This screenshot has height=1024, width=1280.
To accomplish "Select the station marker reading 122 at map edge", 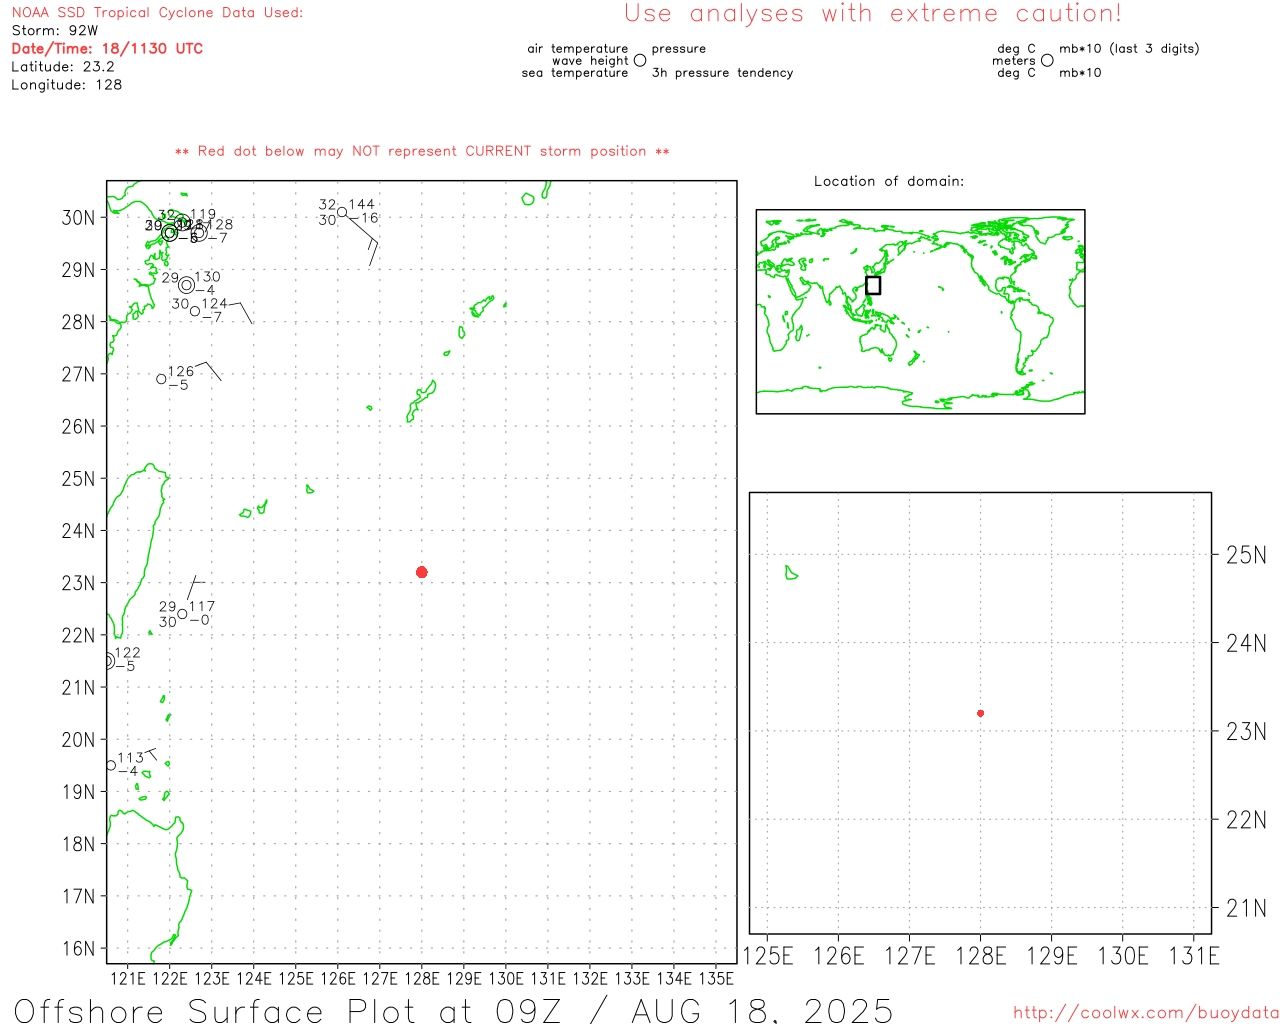I will pos(108,660).
